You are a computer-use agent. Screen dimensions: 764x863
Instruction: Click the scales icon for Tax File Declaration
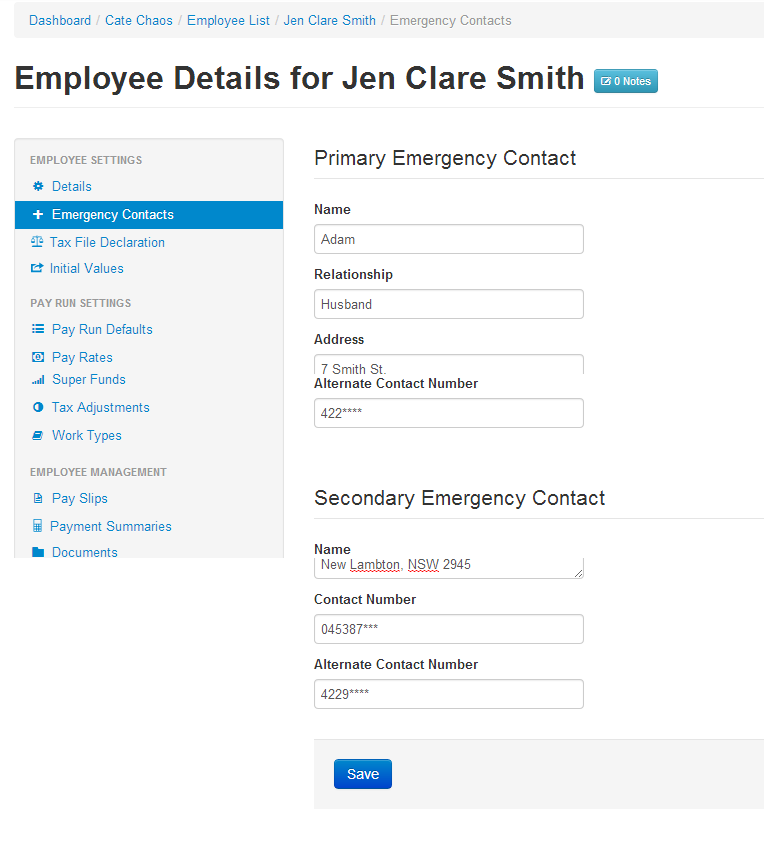pos(37,242)
